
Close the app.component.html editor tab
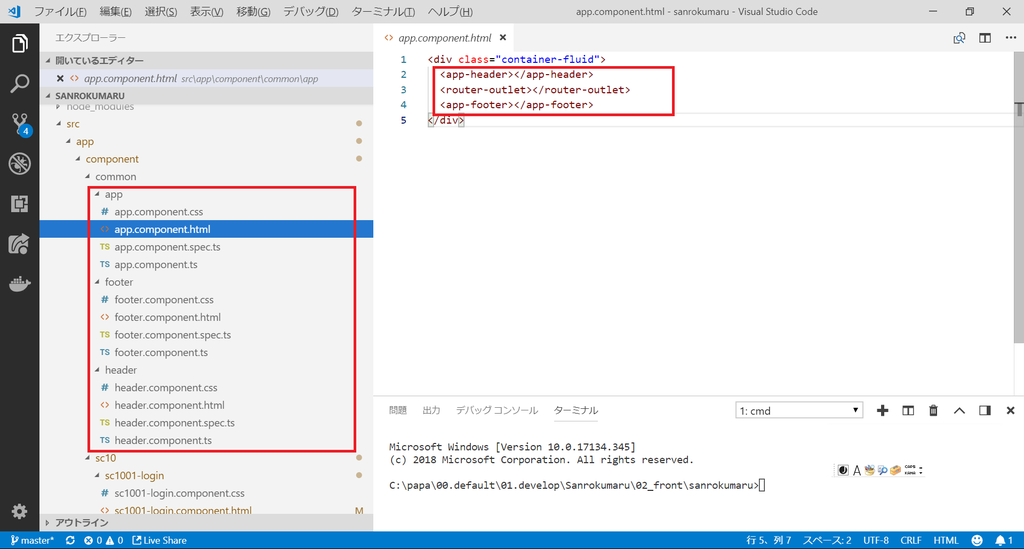point(503,38)
